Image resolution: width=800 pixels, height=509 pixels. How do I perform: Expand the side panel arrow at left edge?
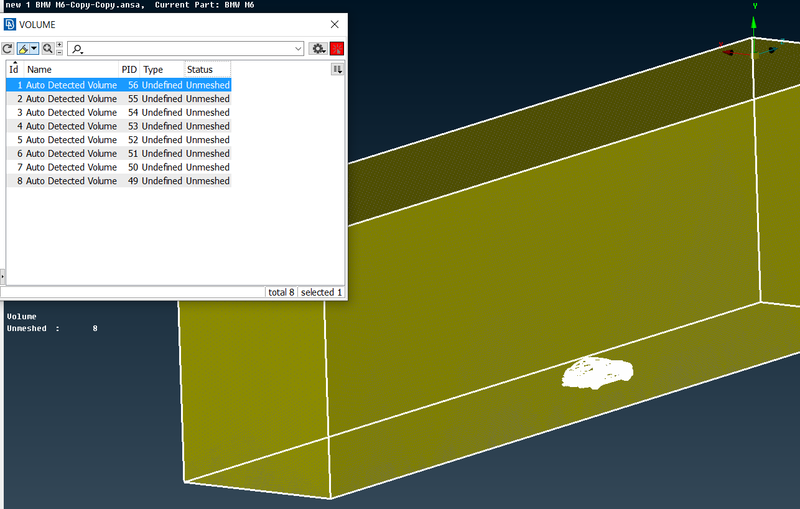tap(3, 276)
